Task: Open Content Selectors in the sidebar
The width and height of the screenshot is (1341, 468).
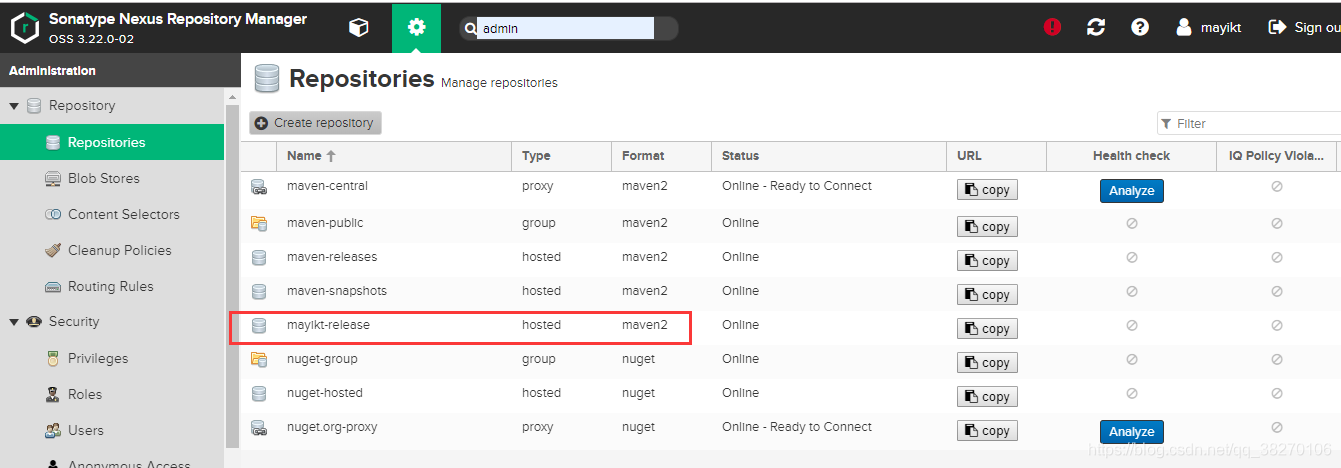Action: [112, 214]
